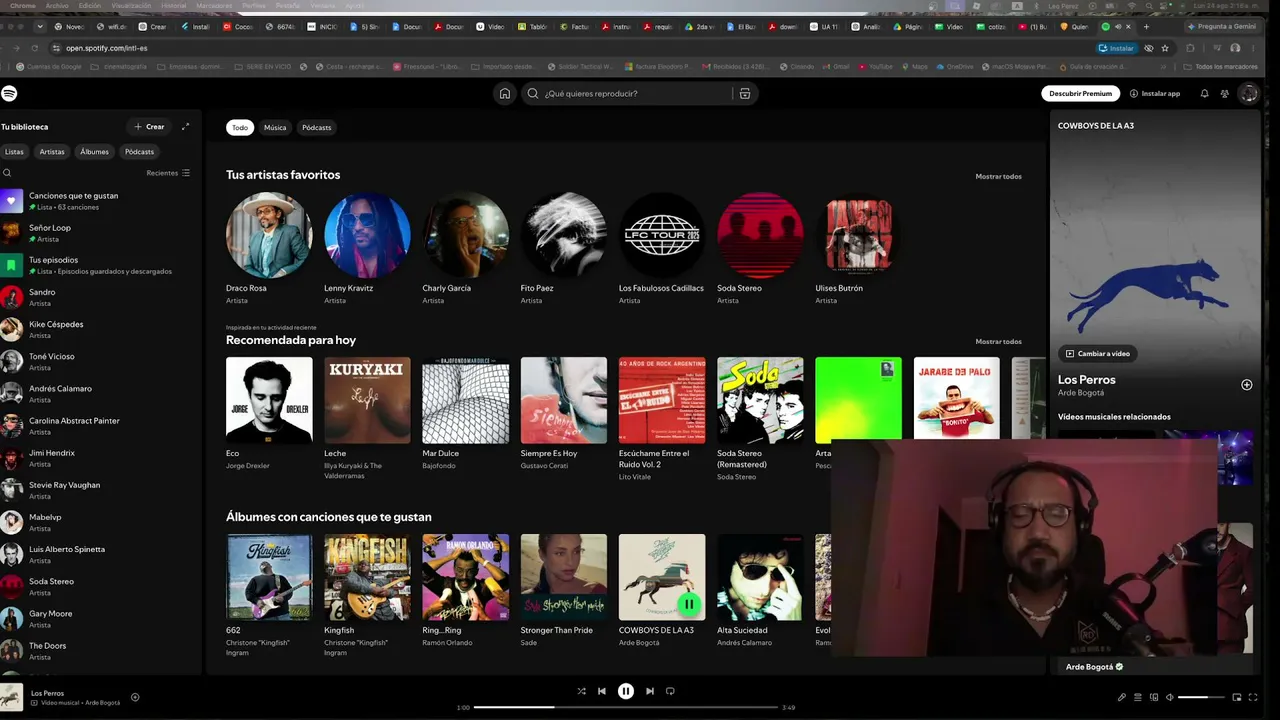Open Tus episodios in the library
The width and height of the screenshot is (1280, 720).
[100, 265]
